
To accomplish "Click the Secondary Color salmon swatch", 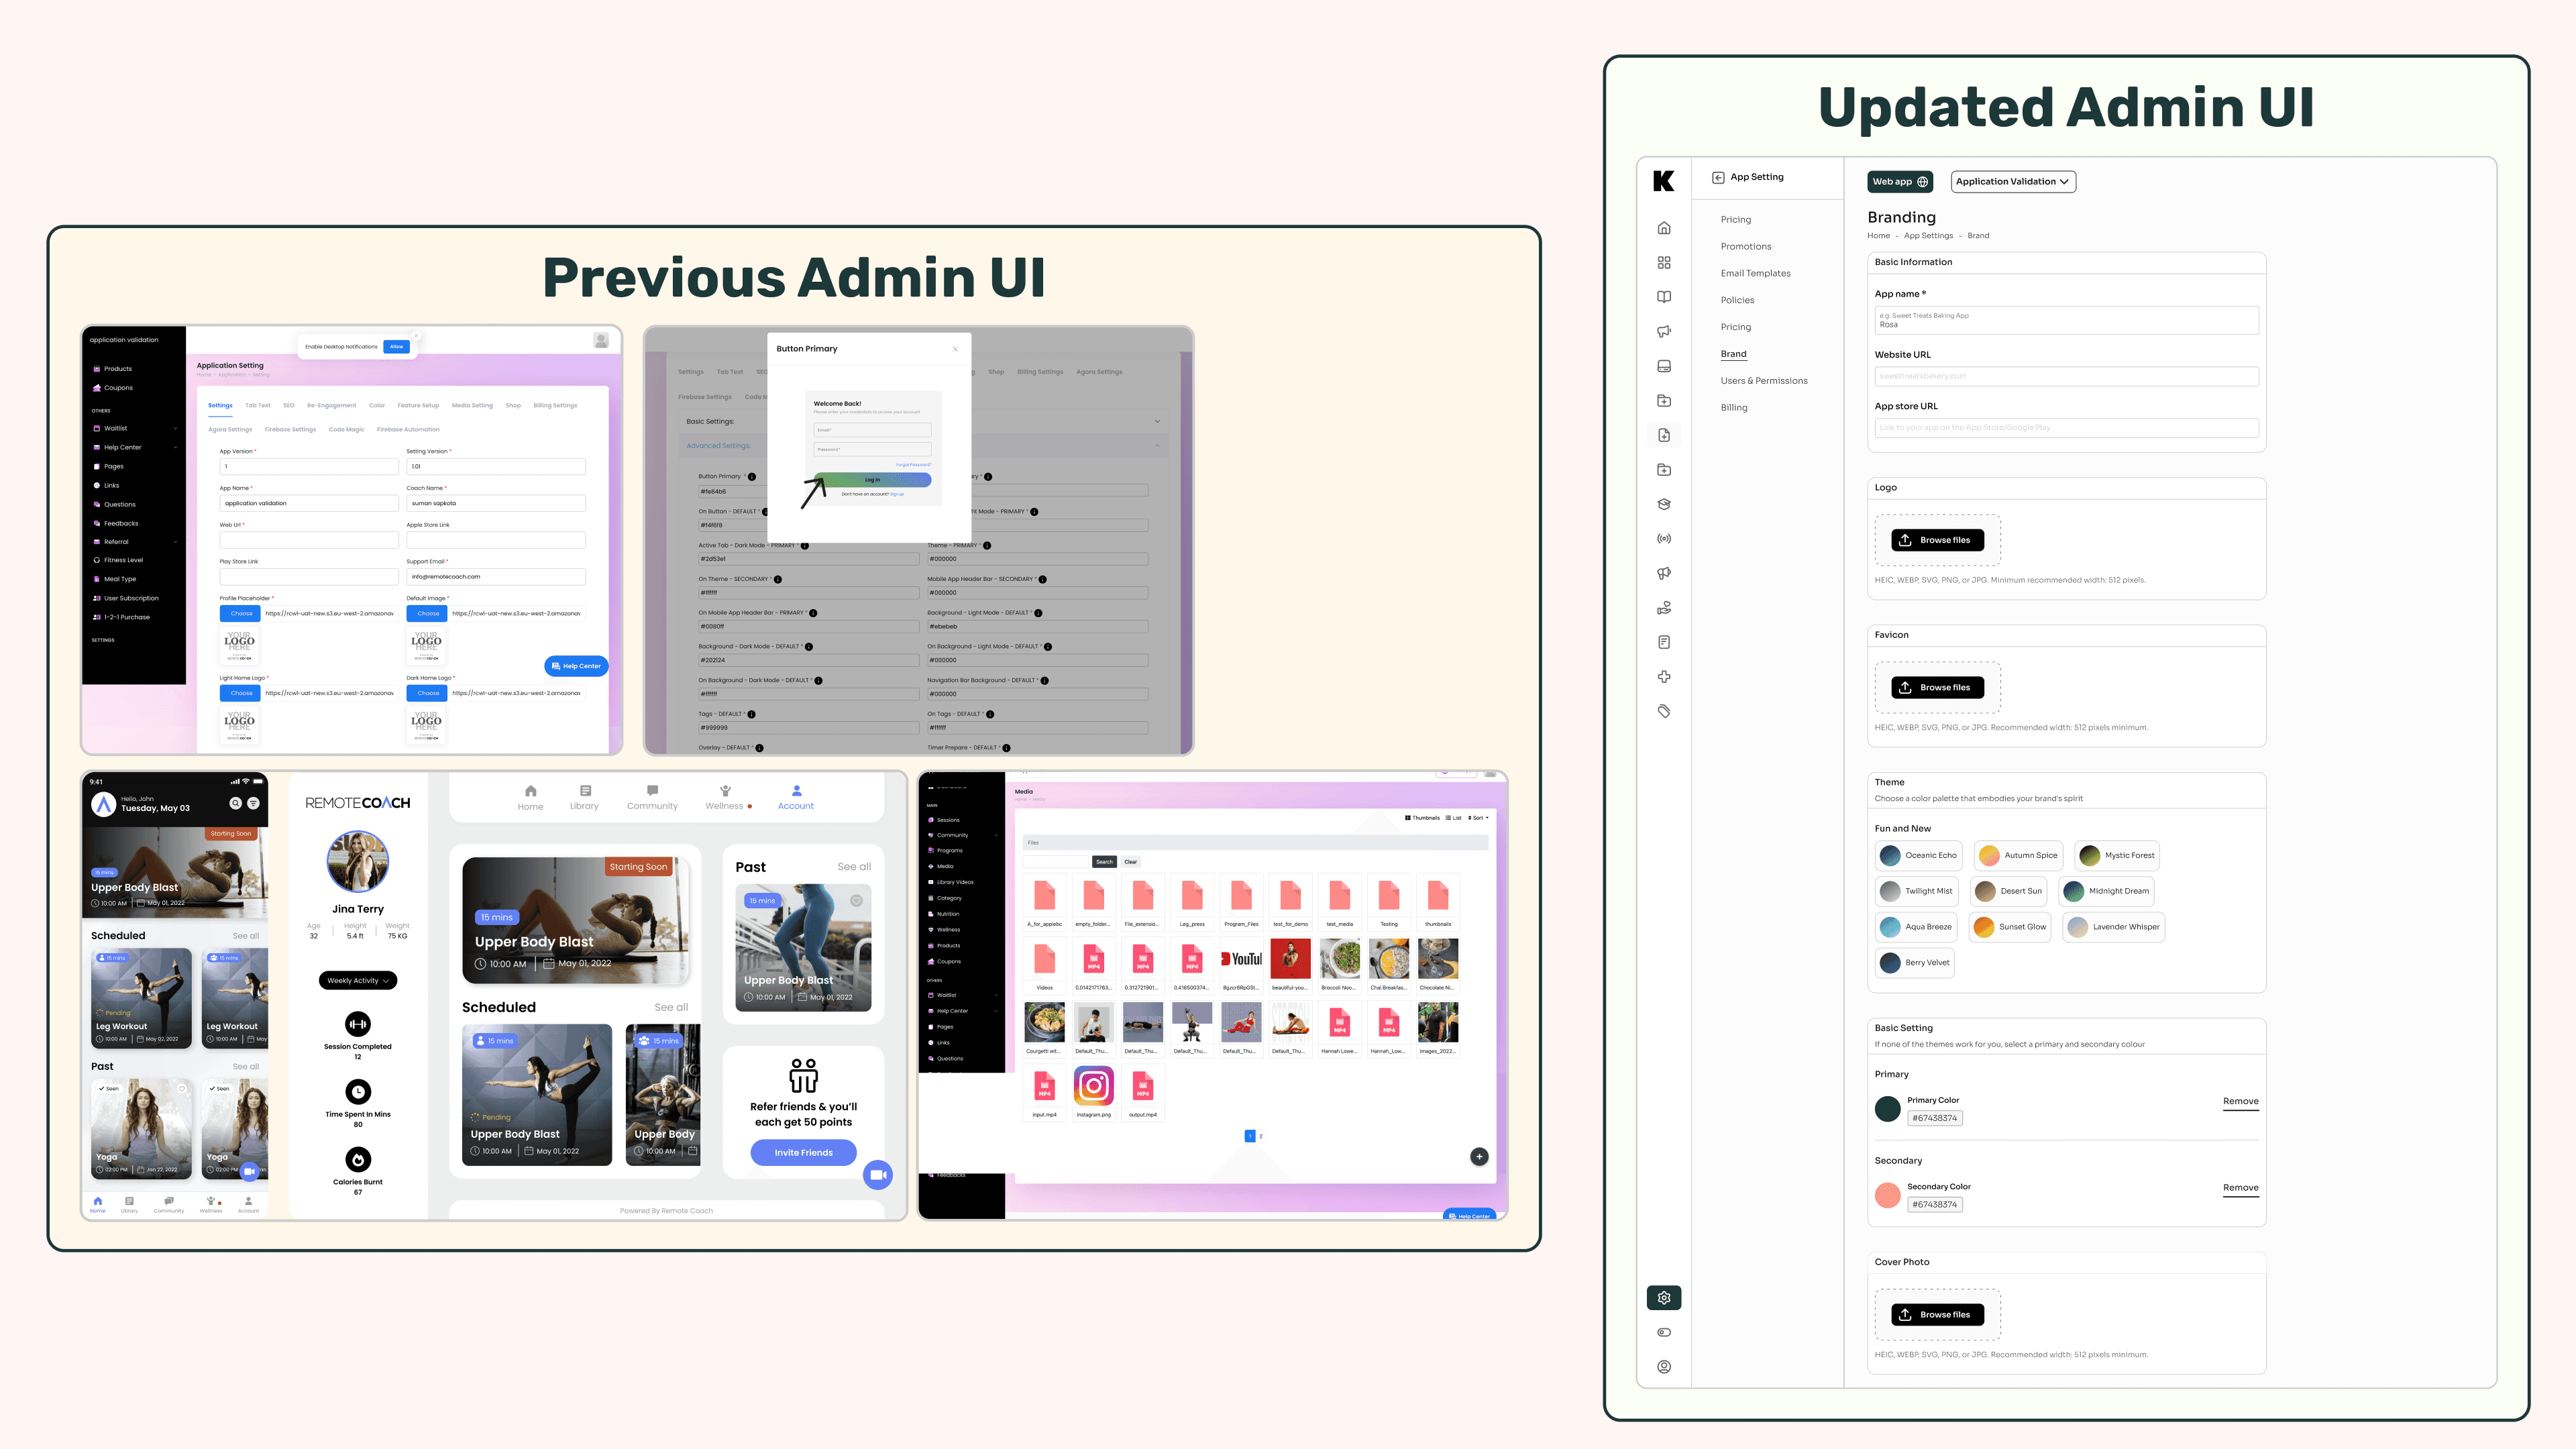I will (x=1887, y=1195).
